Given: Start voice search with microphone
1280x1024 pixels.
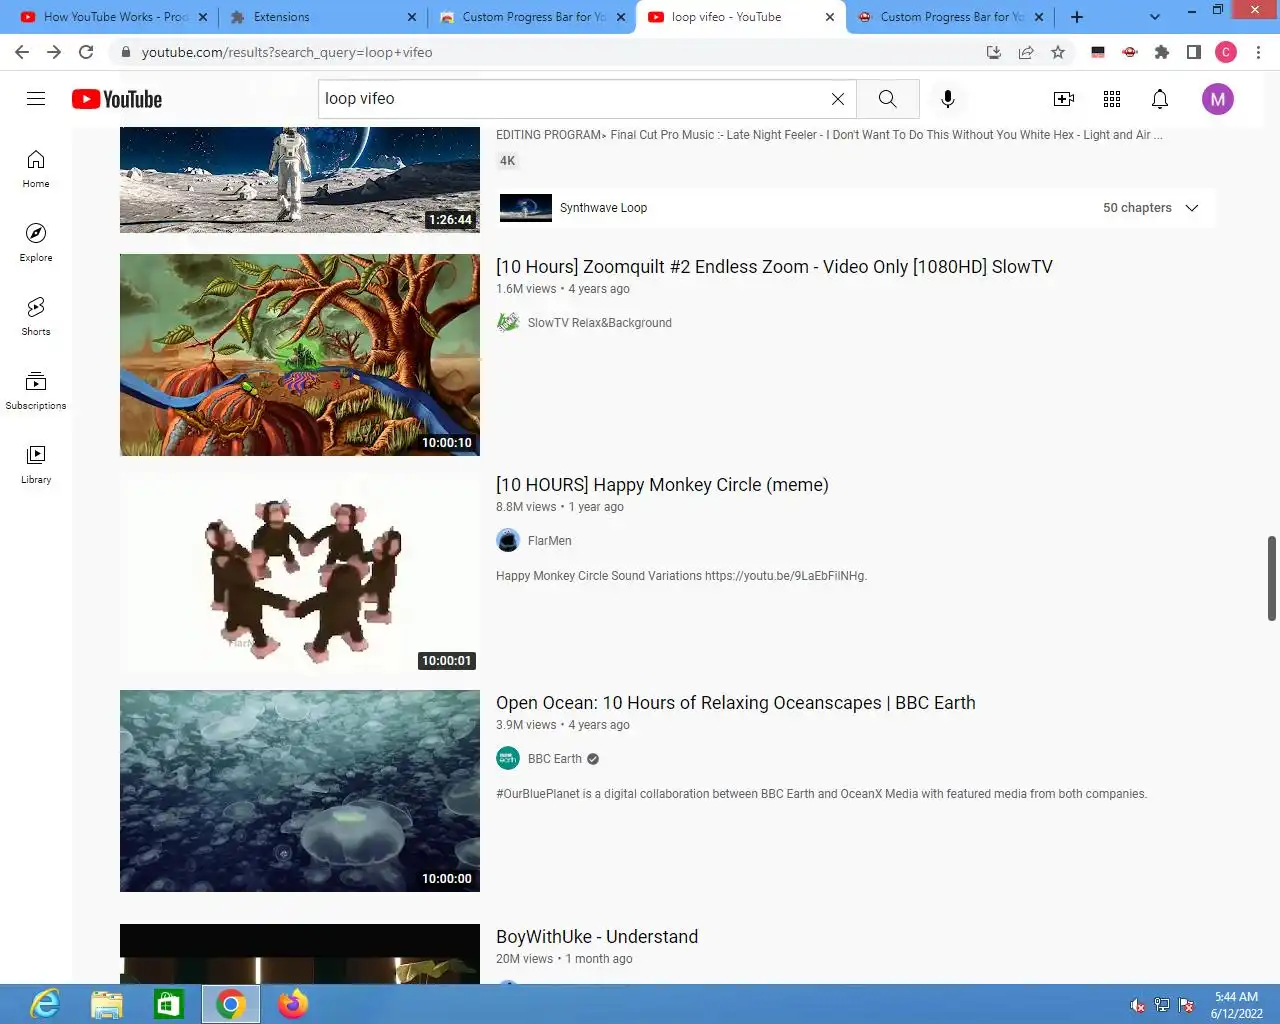Looking at the screenshot, I should click(948, 99).
